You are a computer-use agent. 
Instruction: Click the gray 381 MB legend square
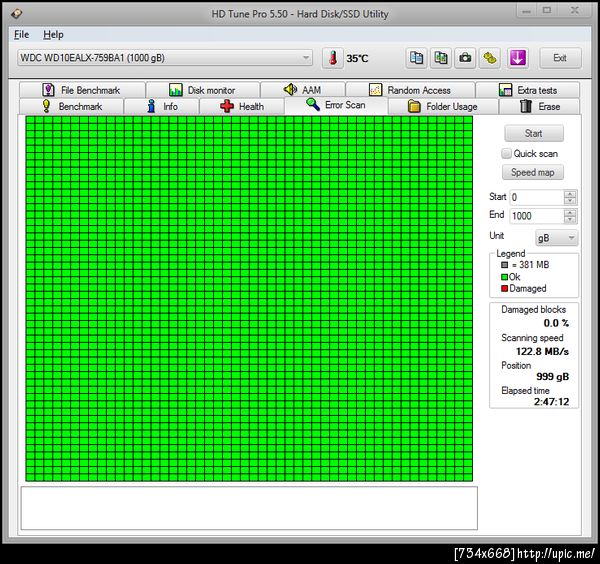504,265
